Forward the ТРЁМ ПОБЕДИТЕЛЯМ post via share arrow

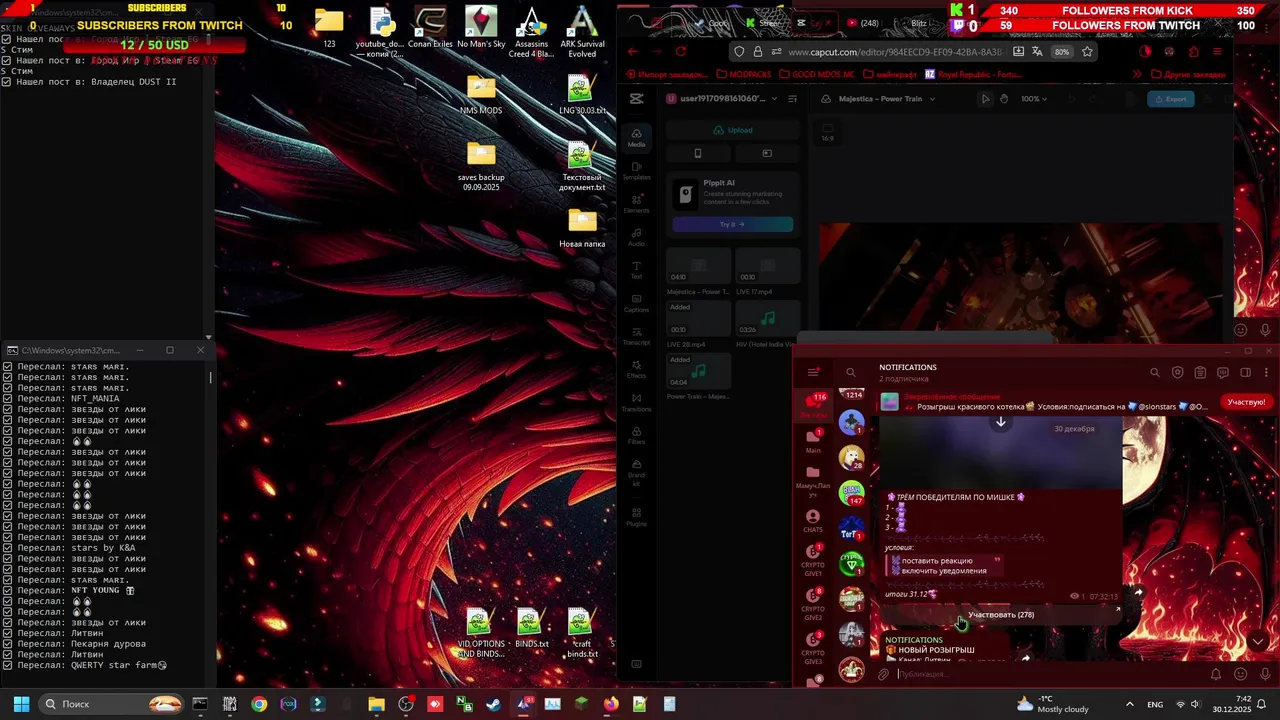pos(1138,594)
